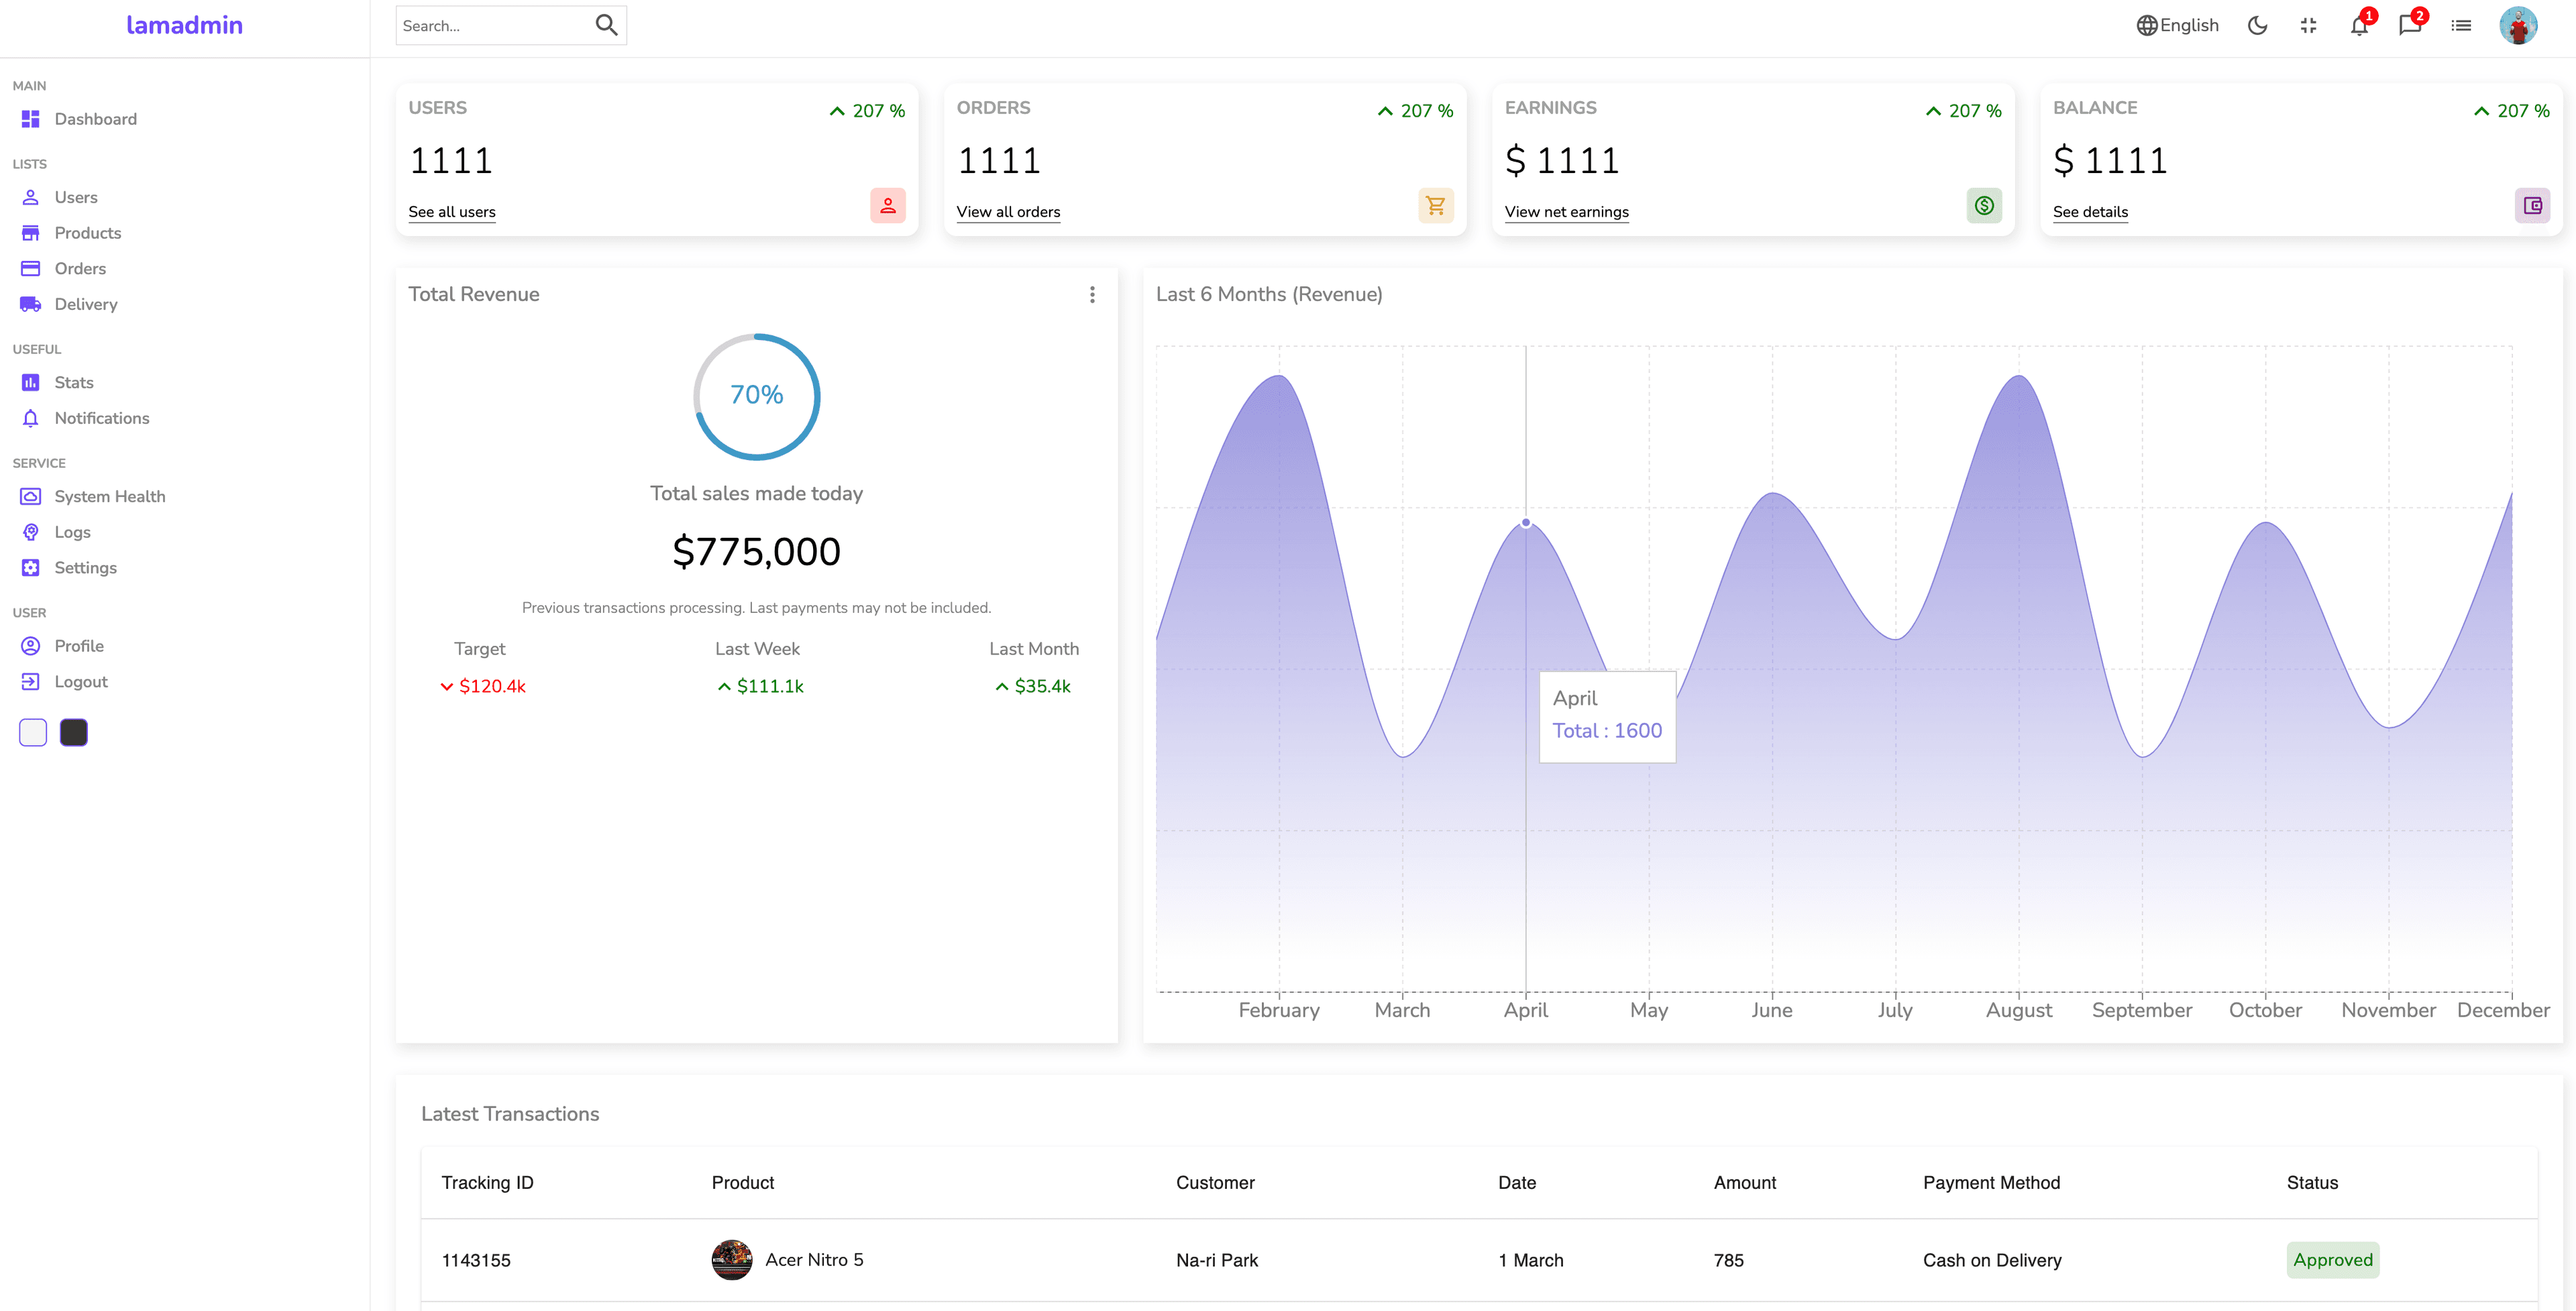This screenshot has height=1311, width=2576.
Task: Click the View net earnings link
Action: click(x=1566, y=212)
